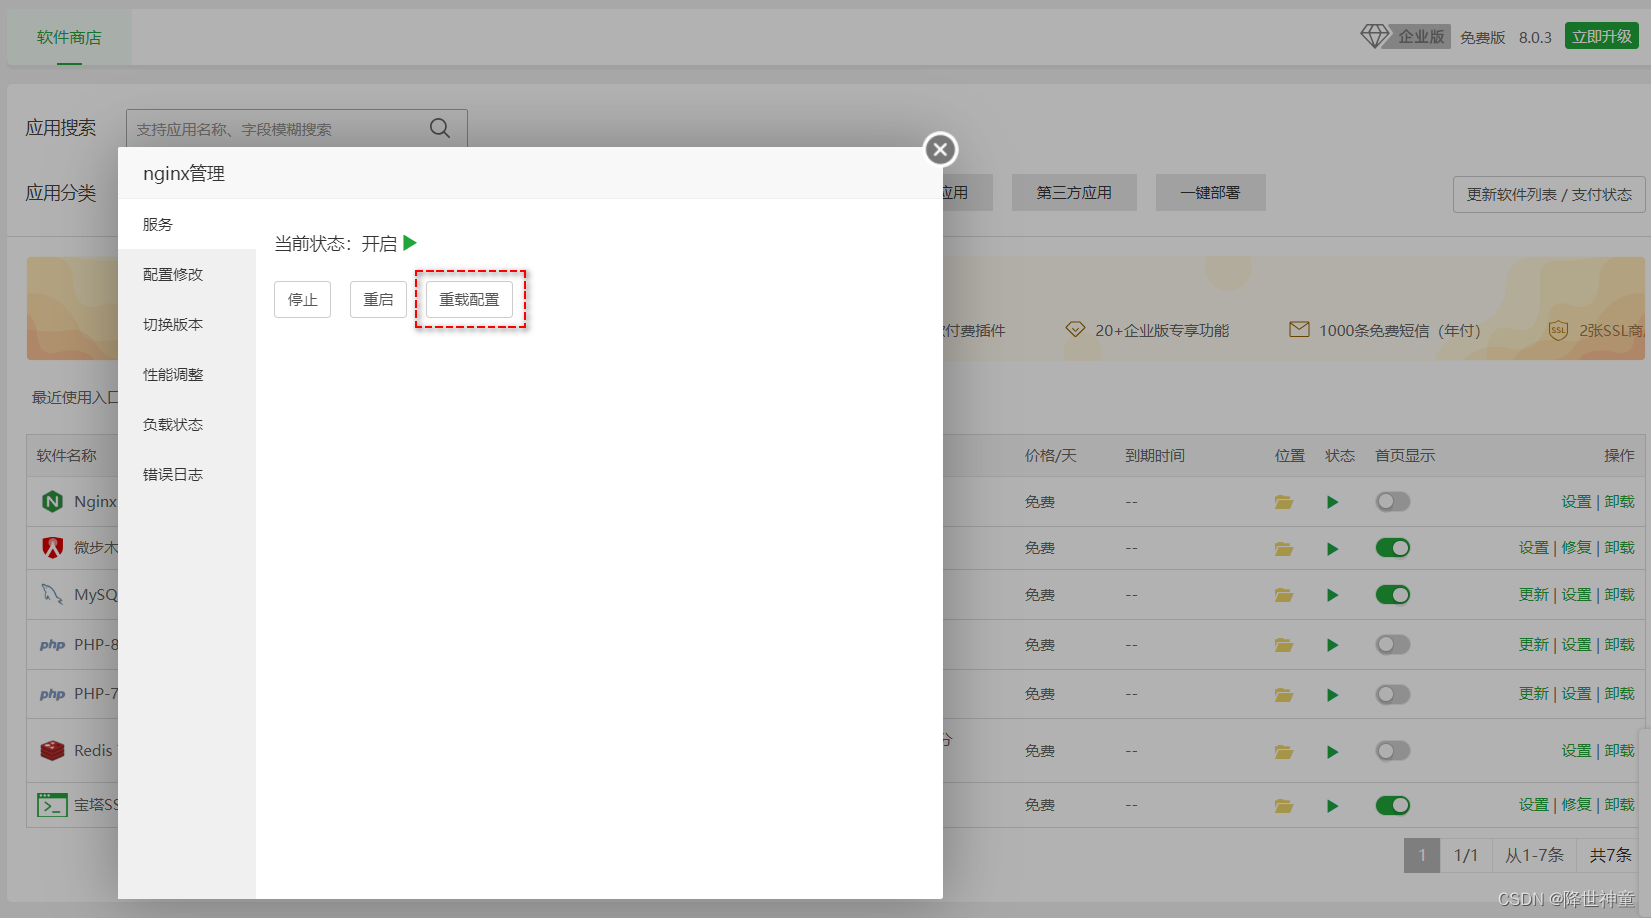Click 卸载 link in 宝塔SSH row

[1620, 804]
